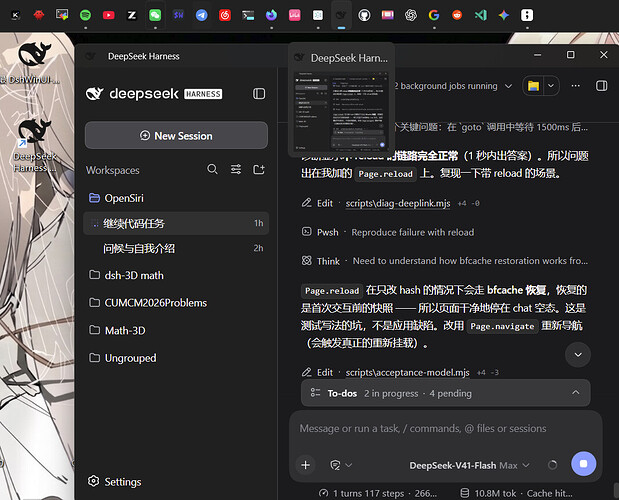Click the deepseek whale logo in sidebar
This screenshot has width=619, height=500.
click(95, 94)
